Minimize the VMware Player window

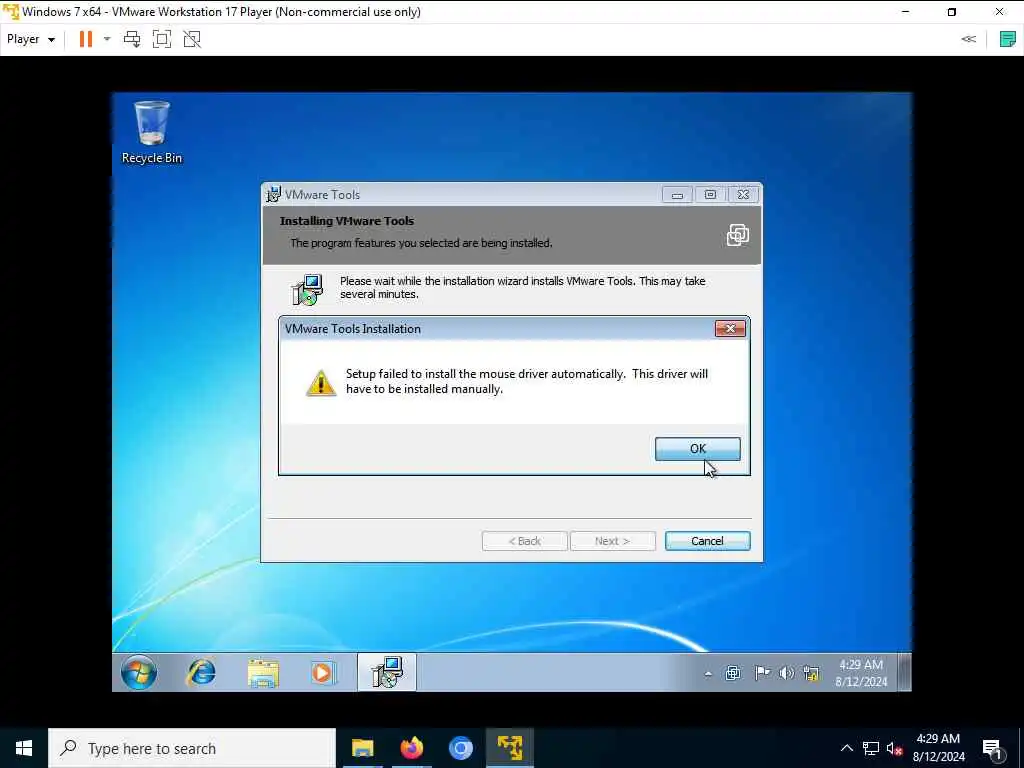pyautogui.click(x=906, y=12)
